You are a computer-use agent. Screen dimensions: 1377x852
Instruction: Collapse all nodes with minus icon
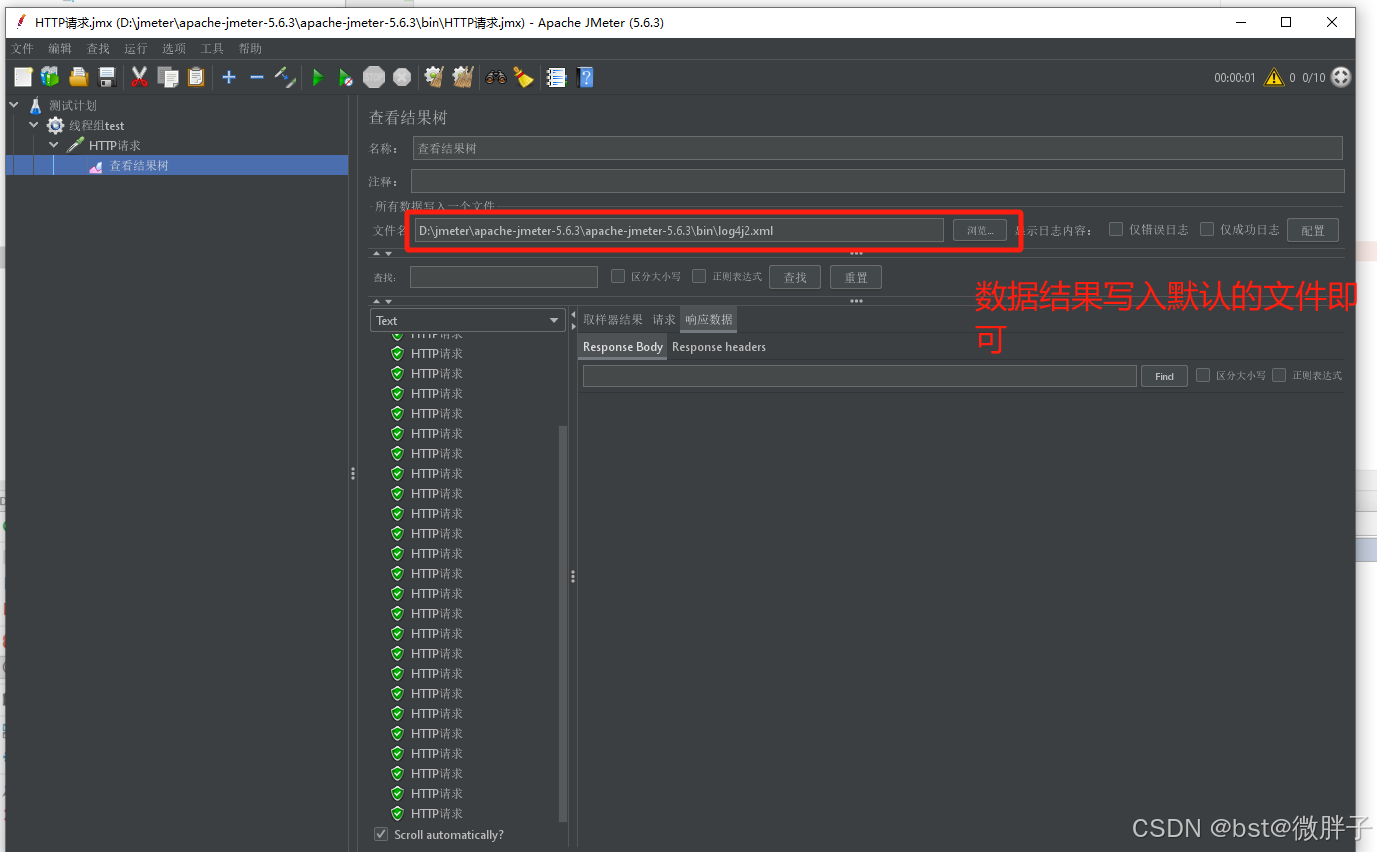point(257,77)
